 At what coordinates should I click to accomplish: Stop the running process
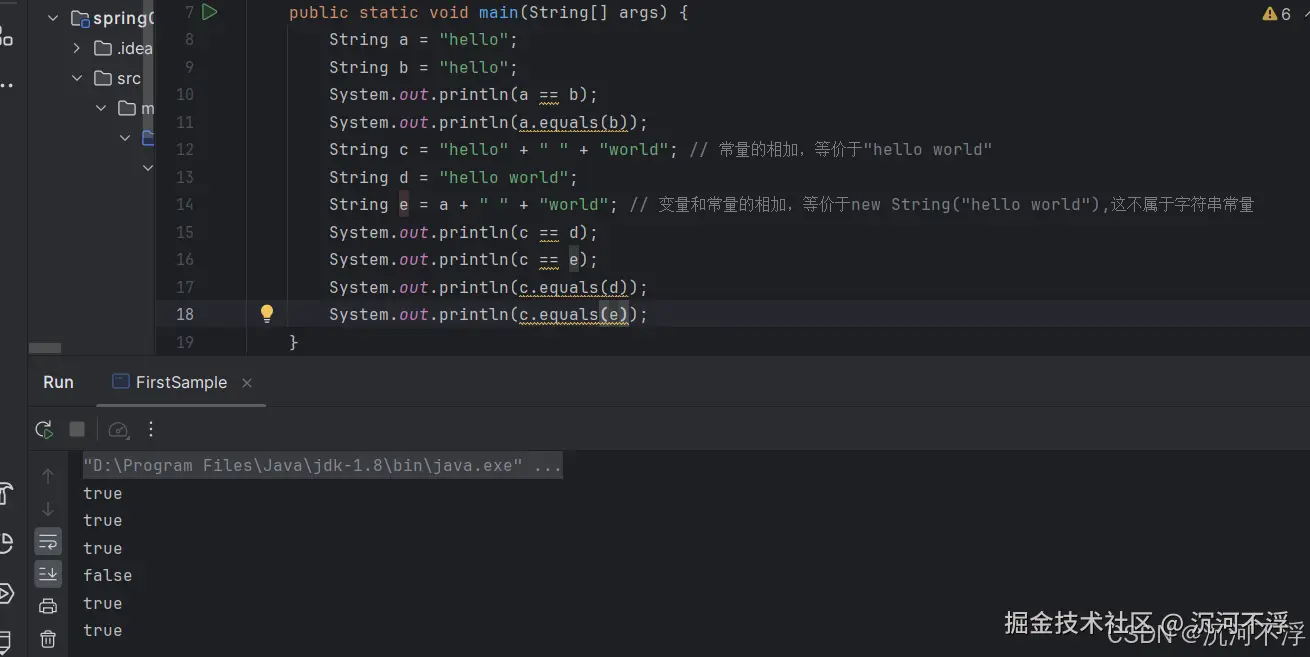pos(77,429)
